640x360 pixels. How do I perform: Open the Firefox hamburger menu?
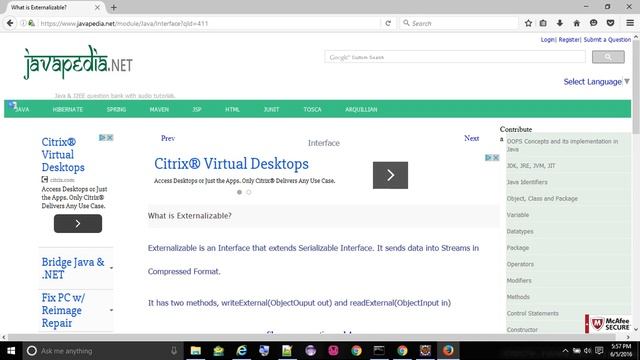[630, 23]
